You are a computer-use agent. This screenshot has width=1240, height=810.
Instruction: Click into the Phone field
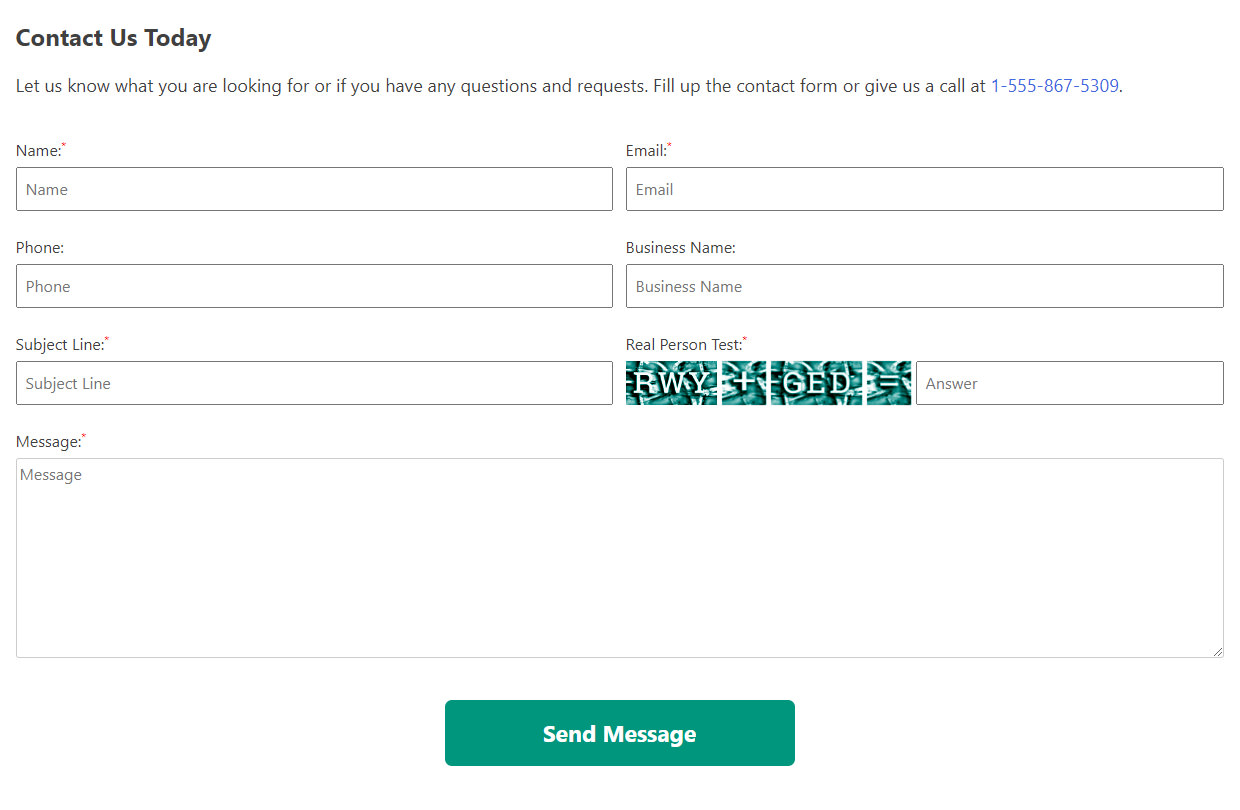coord(314,286)
